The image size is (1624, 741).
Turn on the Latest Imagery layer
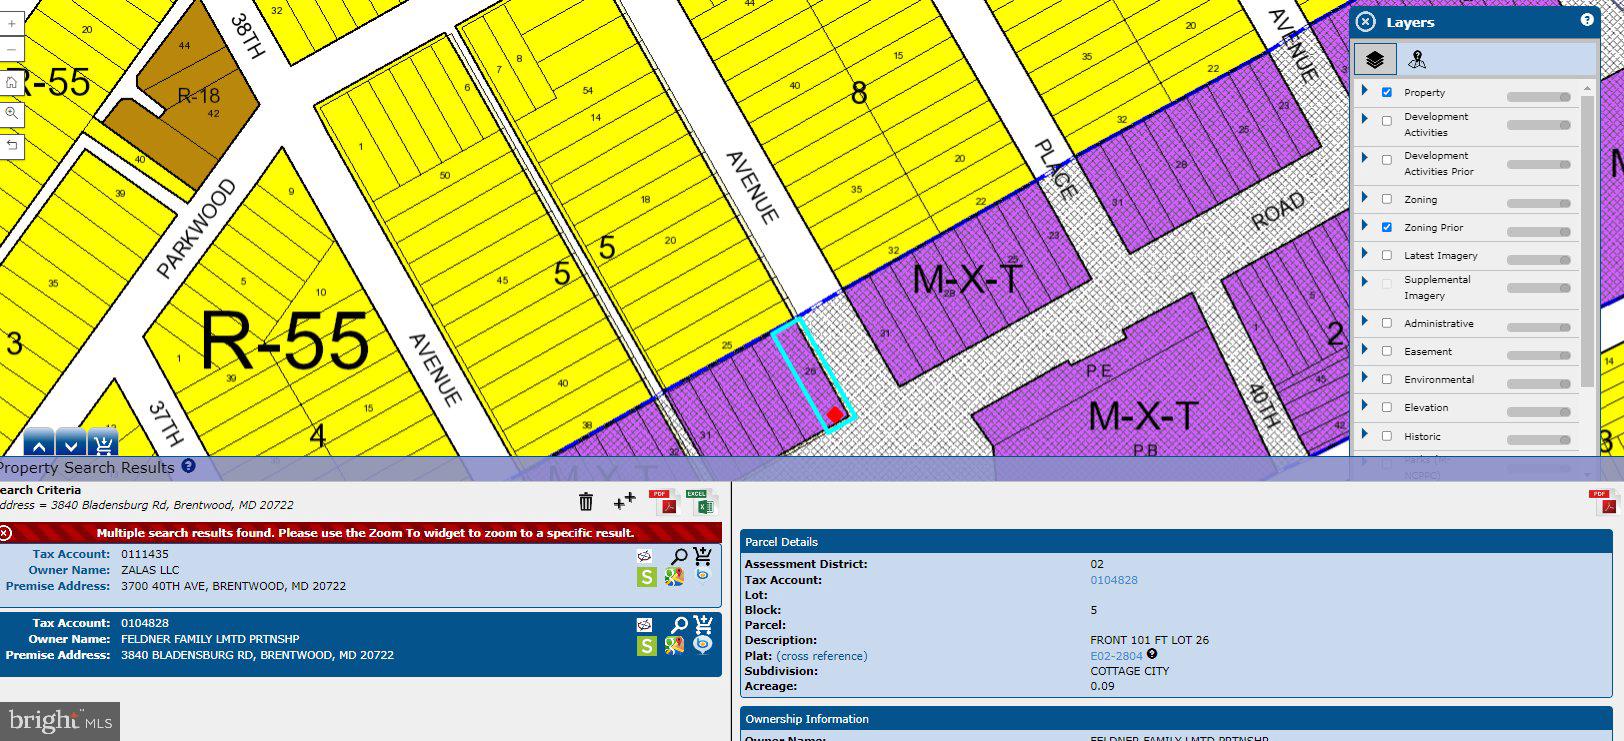pyautogui.click(x=1386, y=255)
